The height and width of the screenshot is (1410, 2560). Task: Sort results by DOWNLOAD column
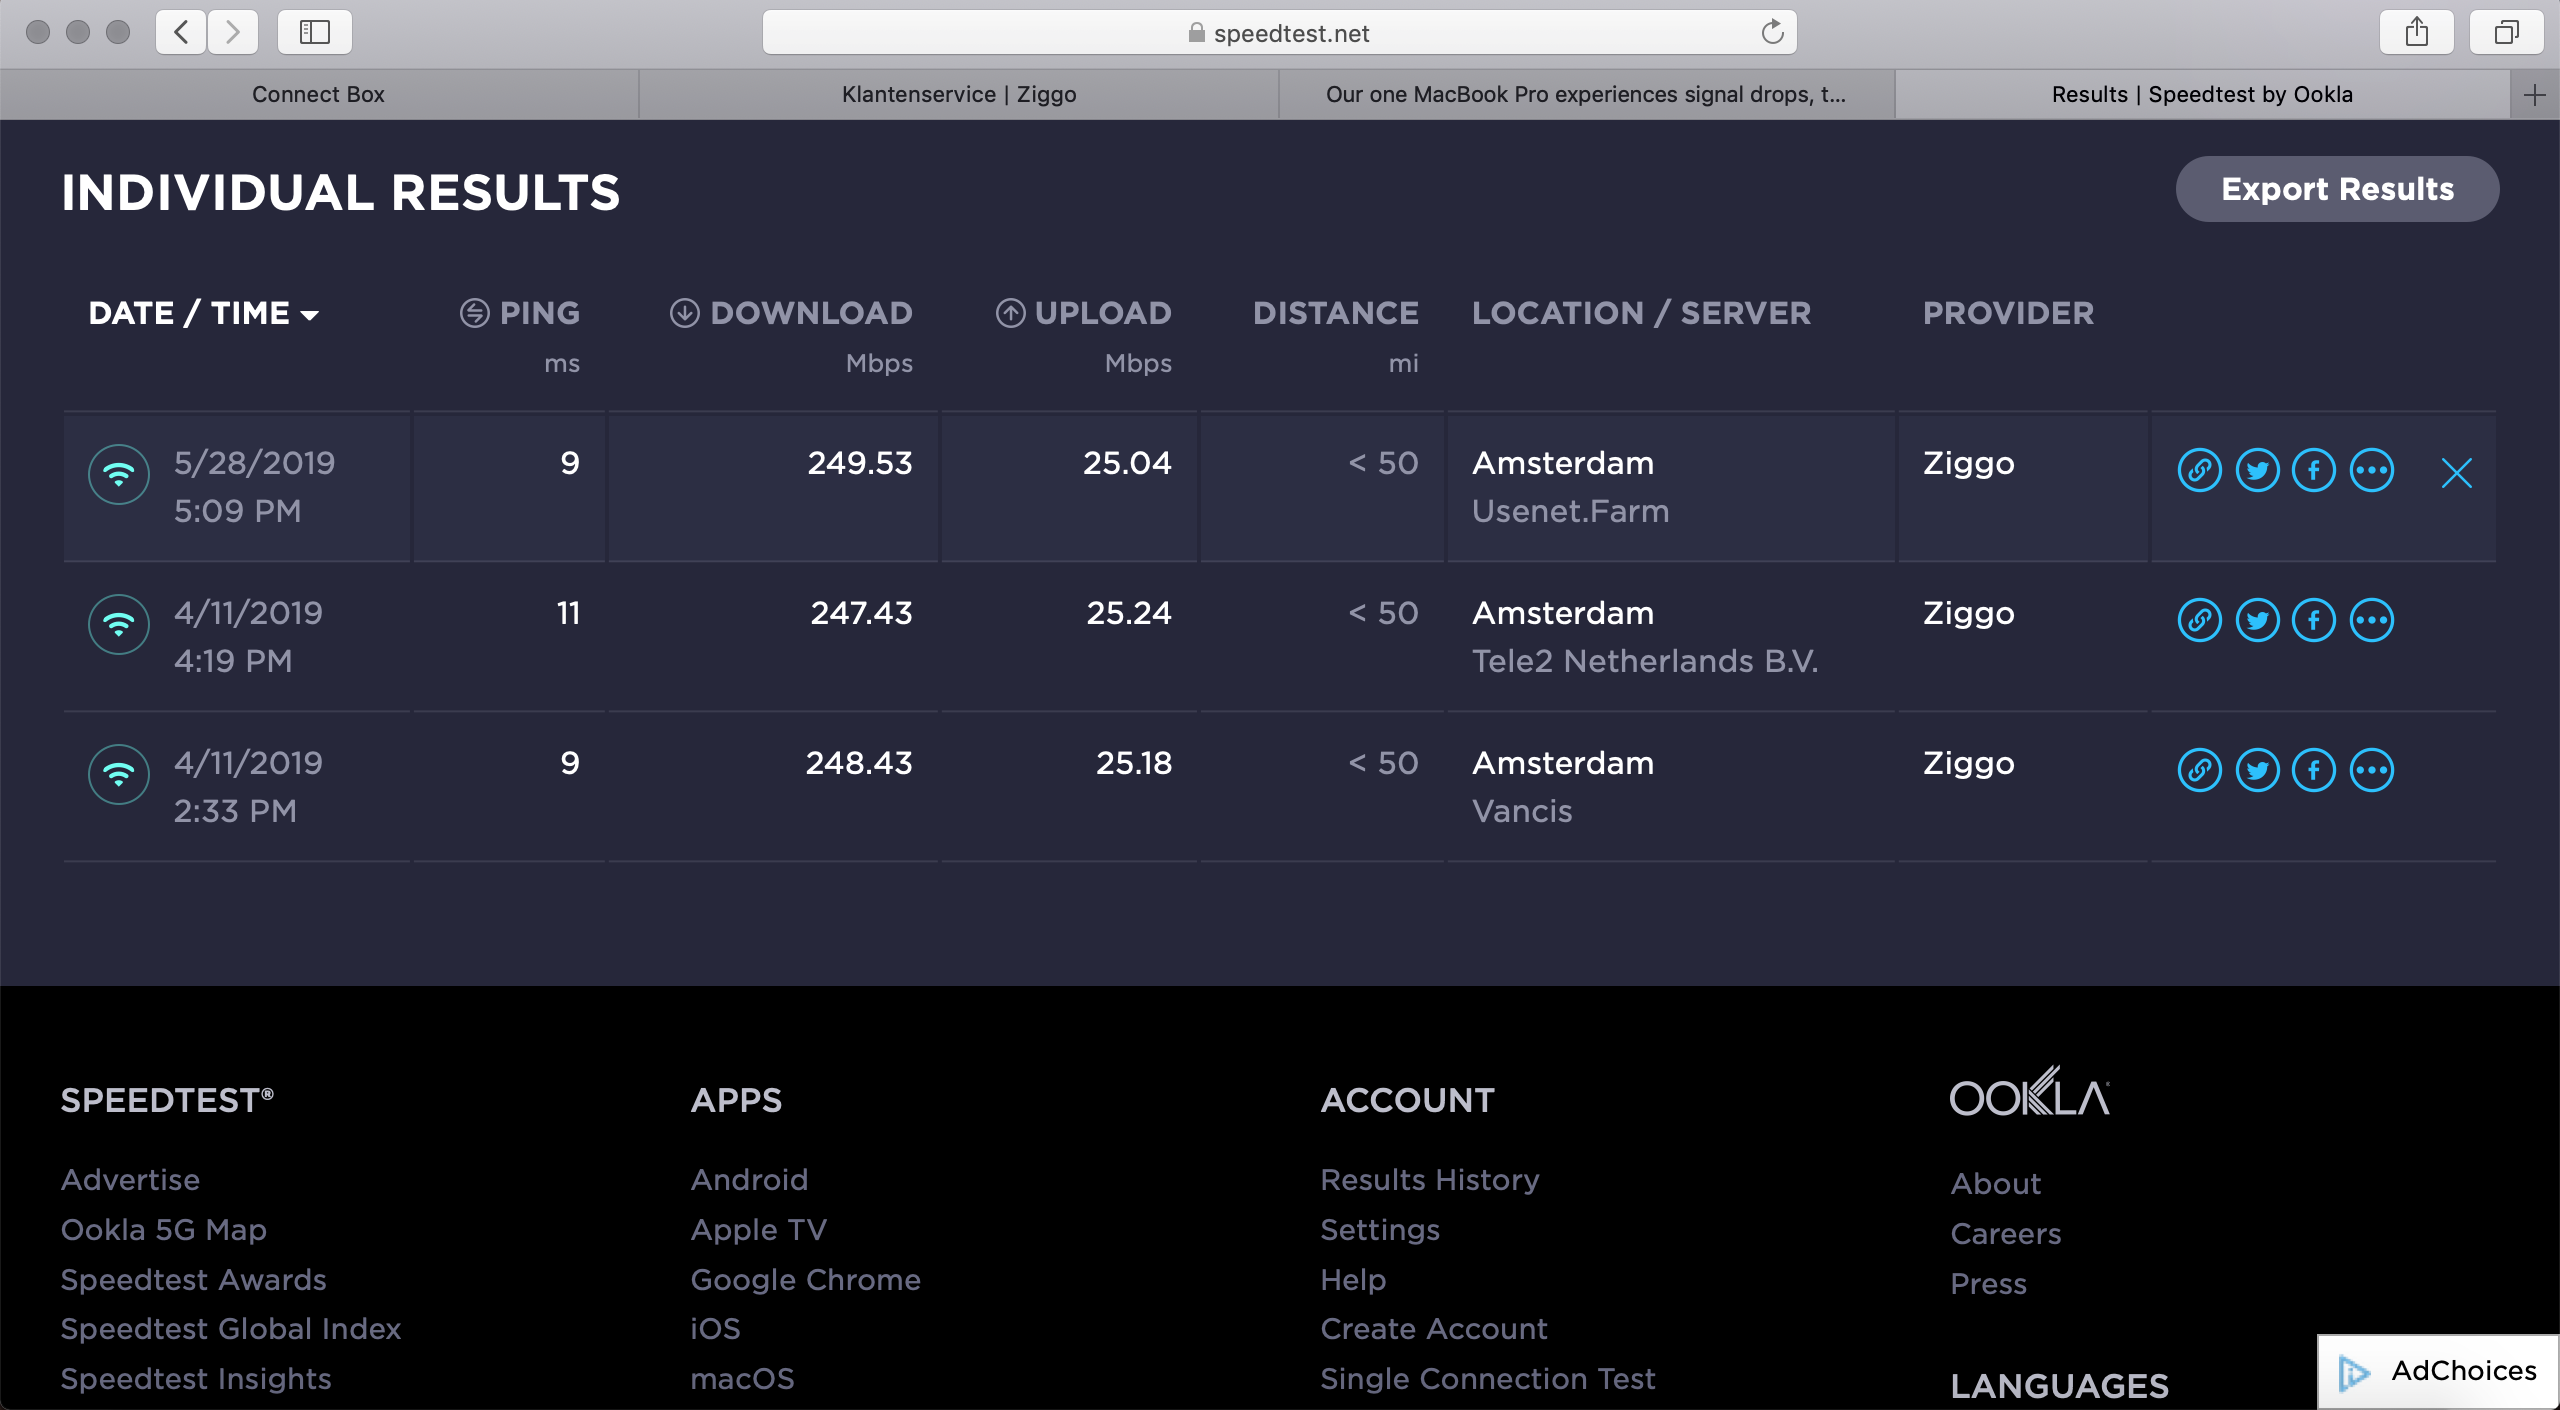811,313
